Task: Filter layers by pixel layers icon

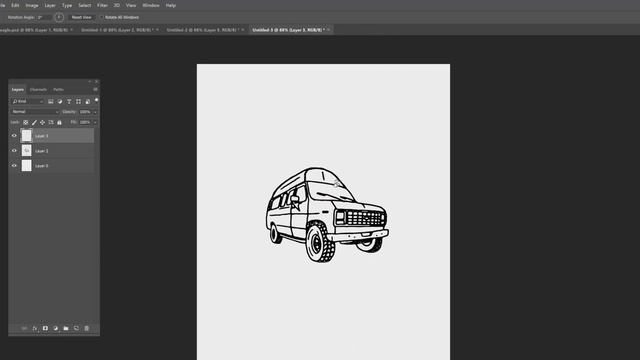Action: (x=51, y=101)
